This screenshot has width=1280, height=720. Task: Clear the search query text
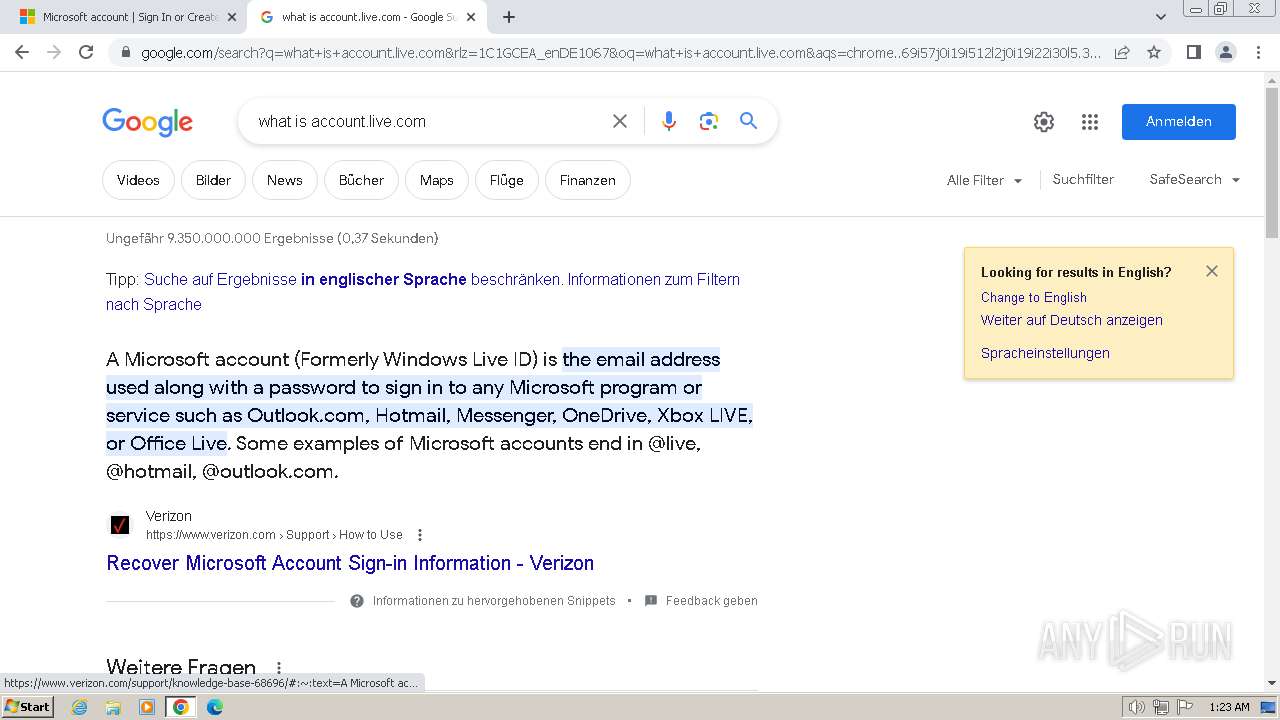pyautogui.click(x=620, y=121)
